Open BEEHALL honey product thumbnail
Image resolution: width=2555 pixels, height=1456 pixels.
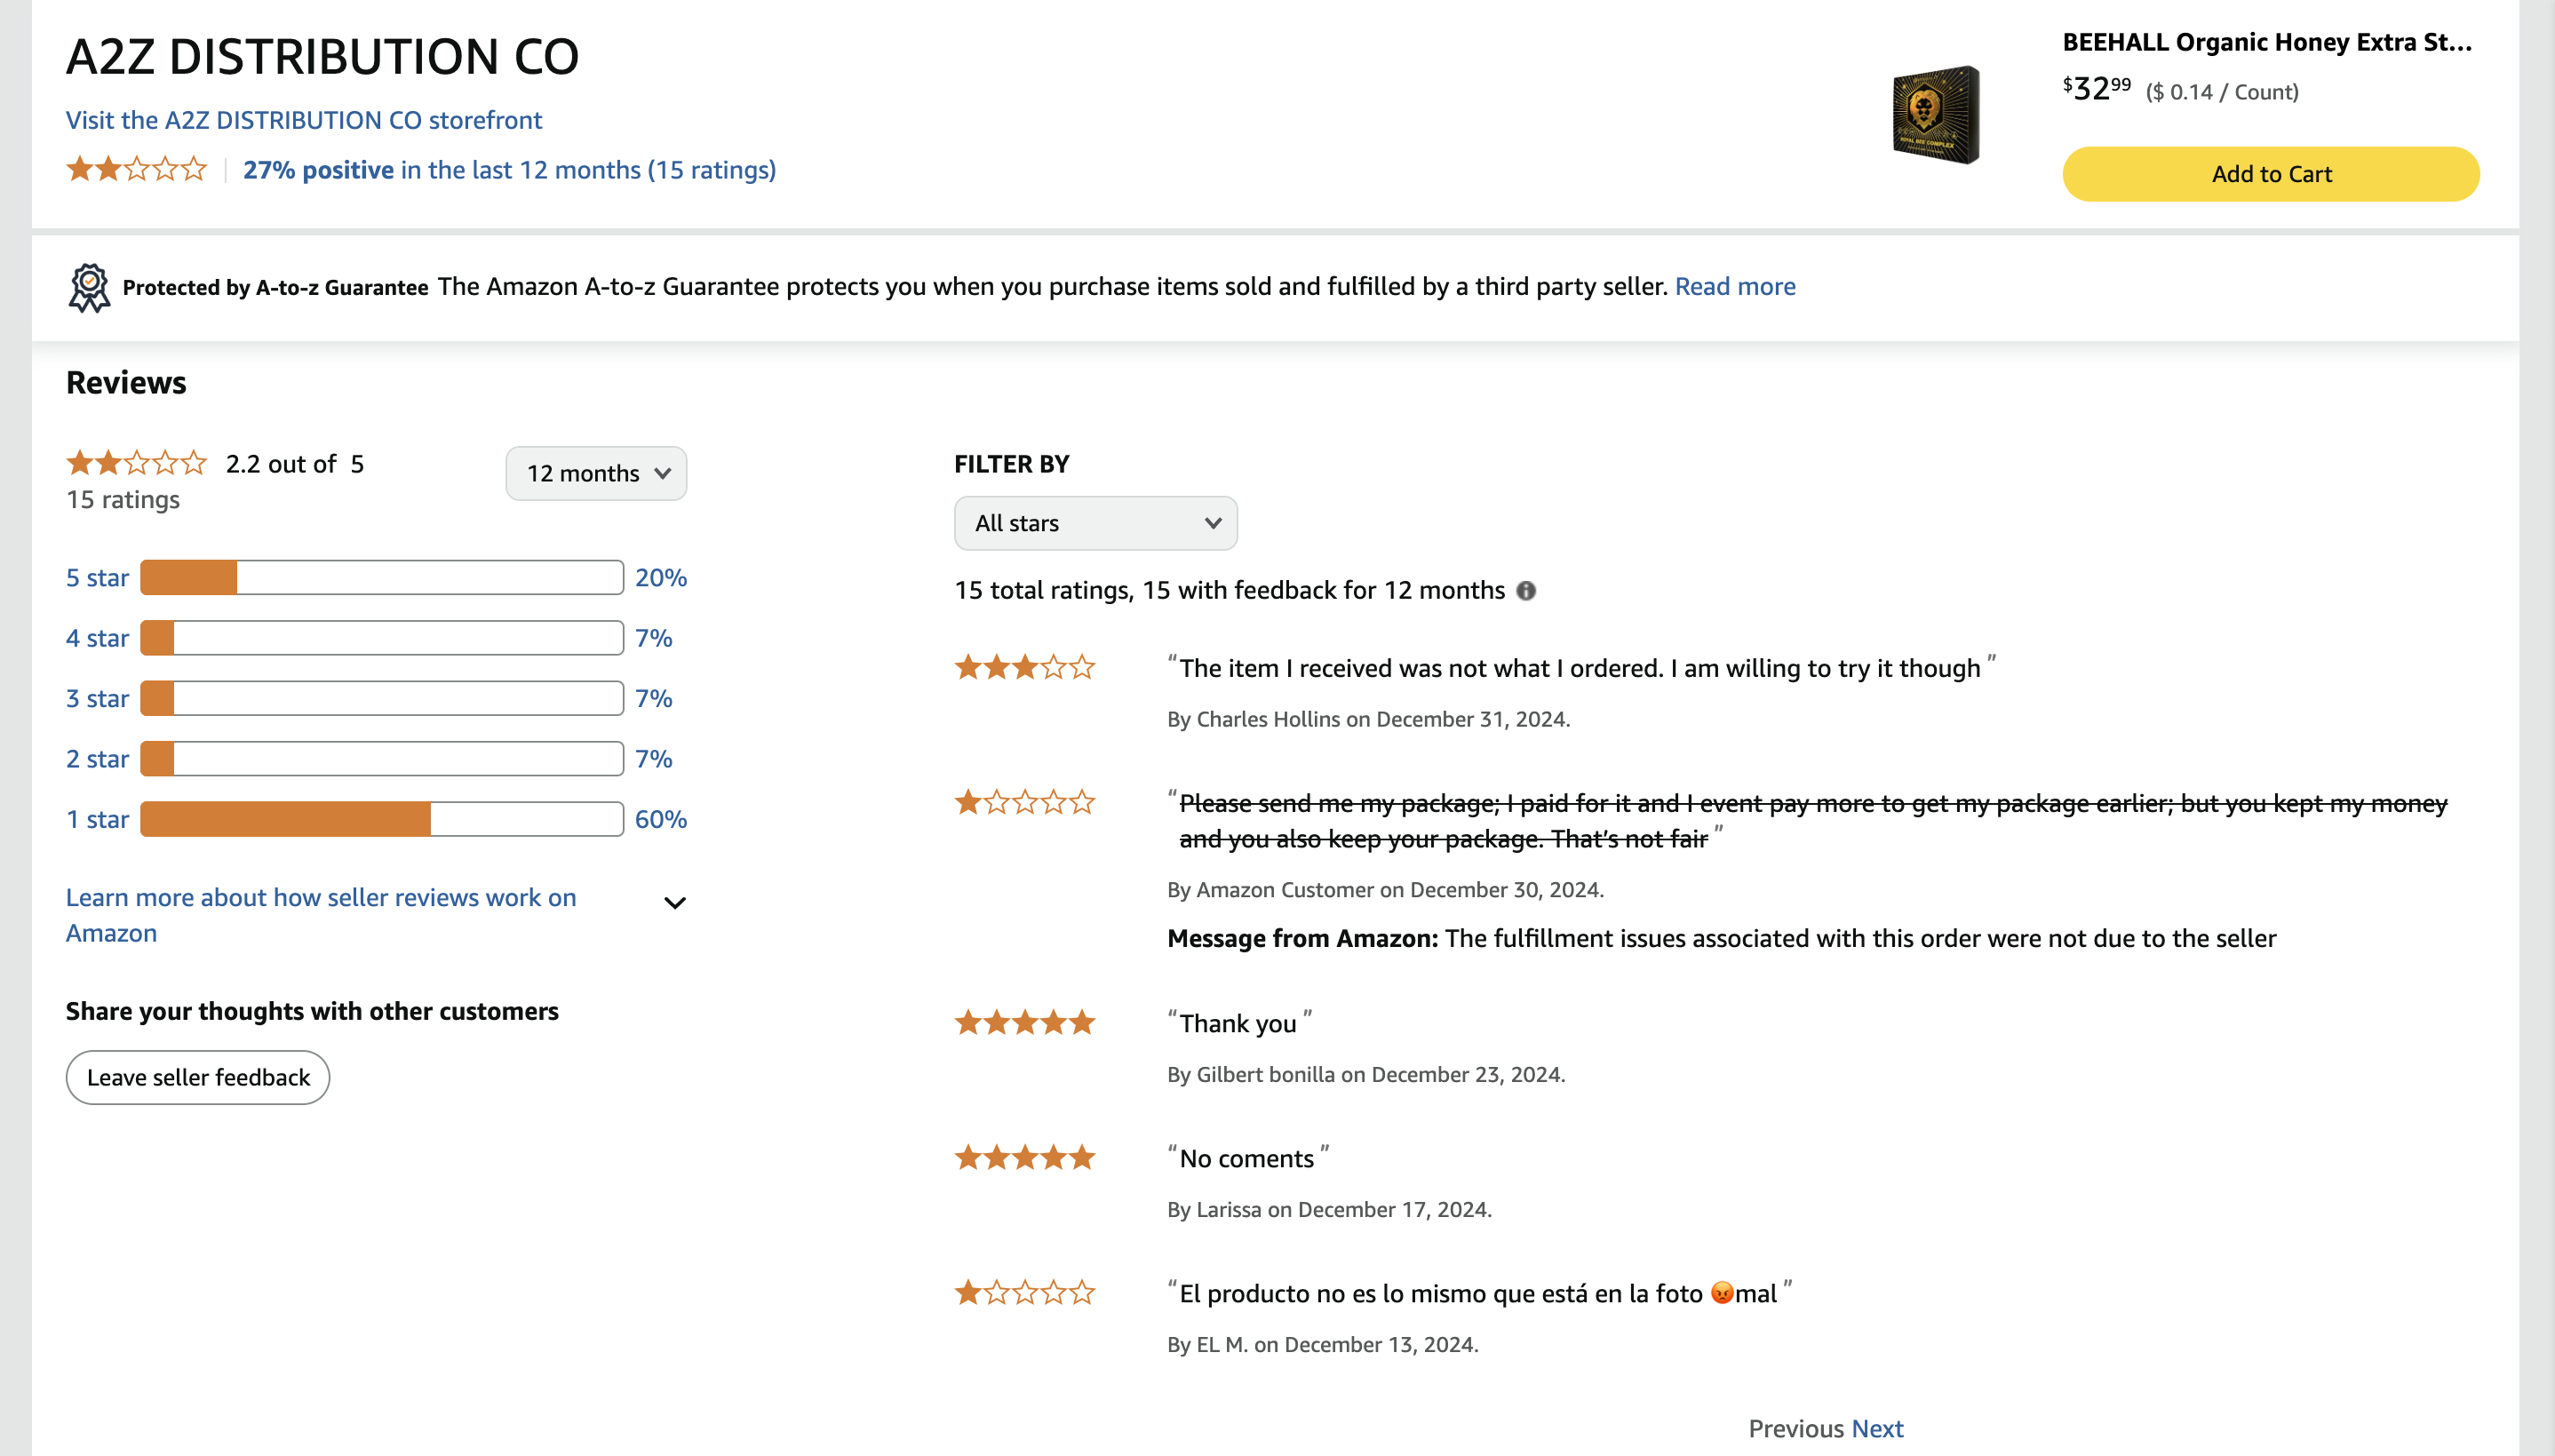[1936, 115]
